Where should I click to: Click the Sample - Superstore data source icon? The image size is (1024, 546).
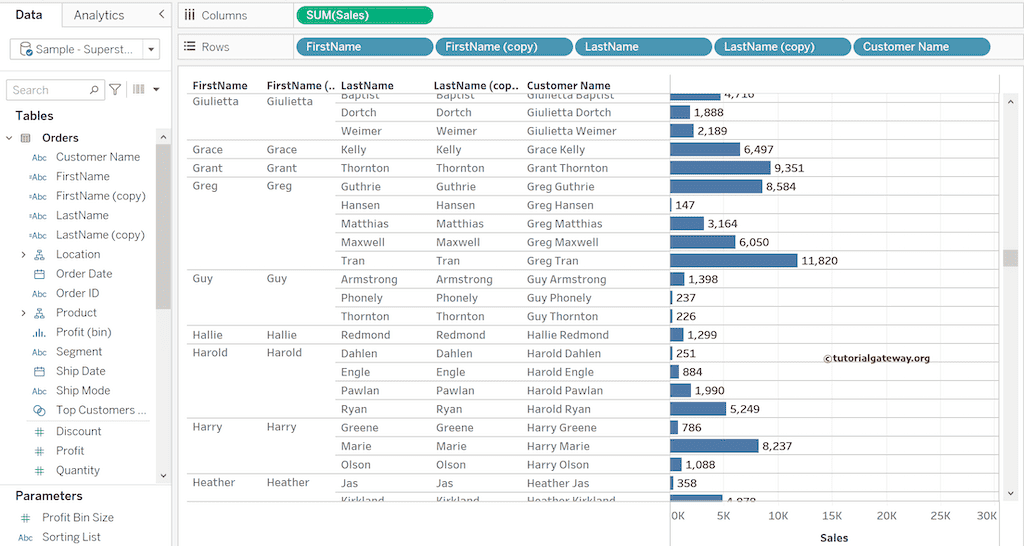click(x=26, y=49)
